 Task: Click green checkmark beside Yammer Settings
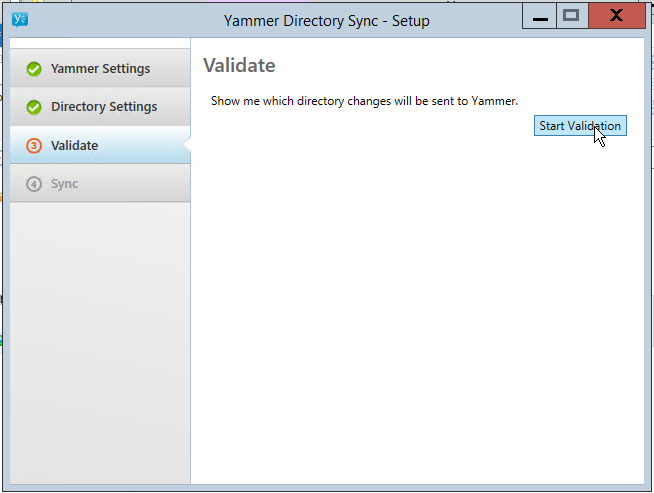tap(34, 69)
